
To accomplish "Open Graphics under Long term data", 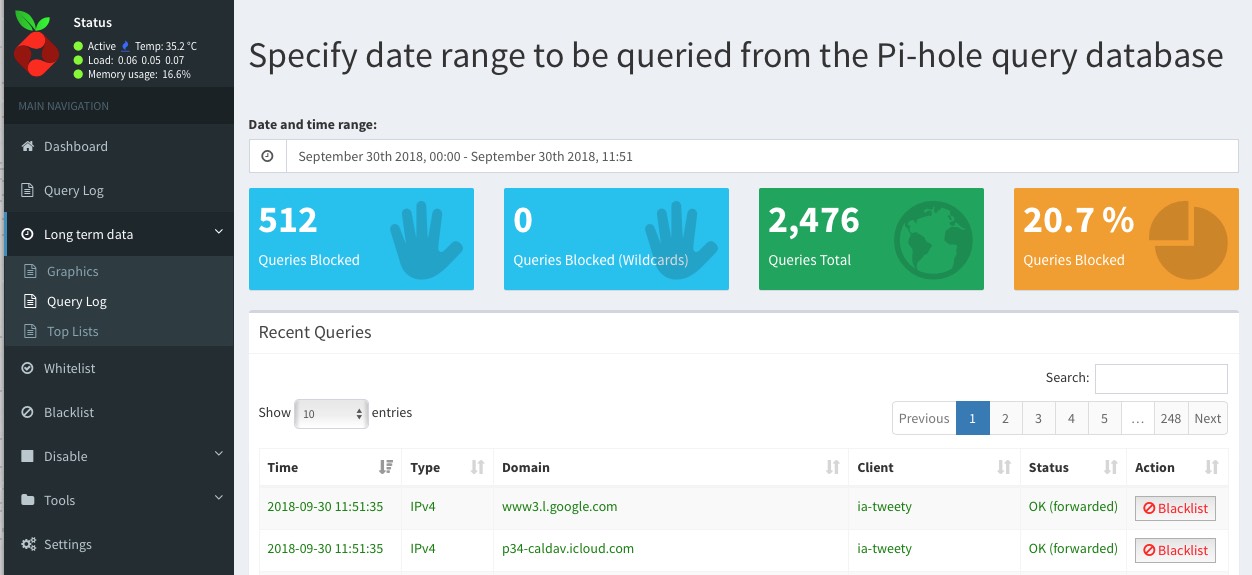I will [x=72, y=271].
